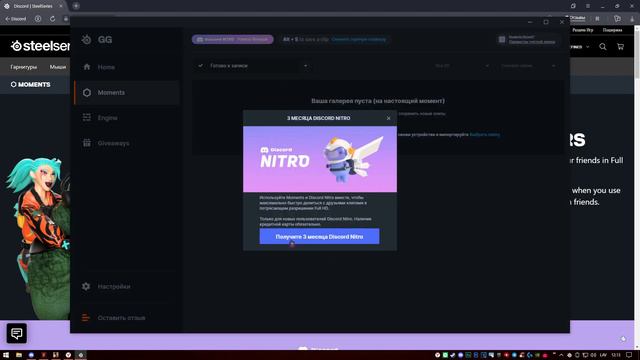Image resolution: width=640 pixels, height=360 pixels.
Task: Open the Home section in GG sidebar
Action: (x=127, y=67)
